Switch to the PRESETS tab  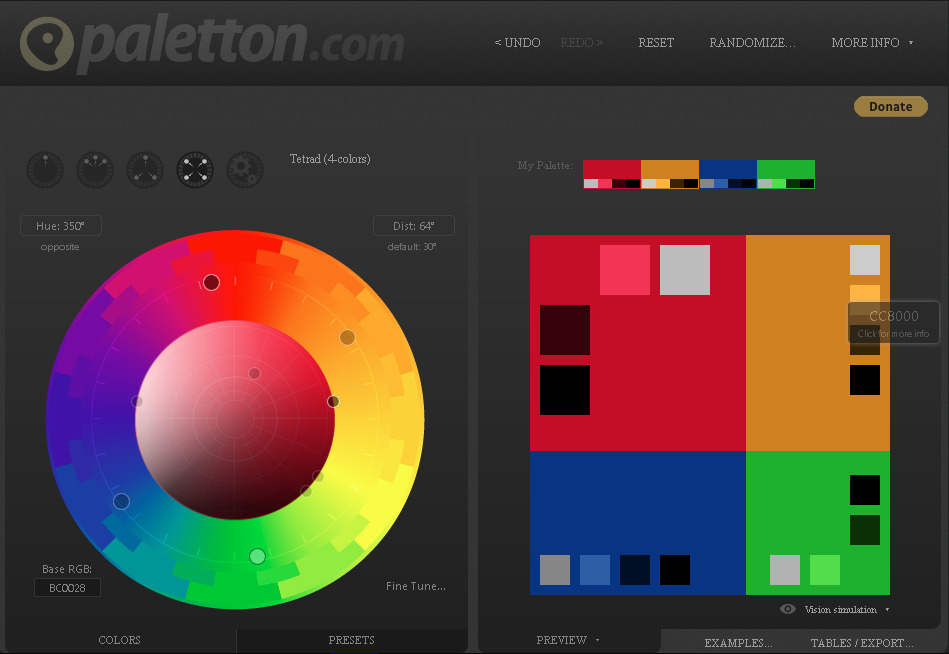[352, 640]
